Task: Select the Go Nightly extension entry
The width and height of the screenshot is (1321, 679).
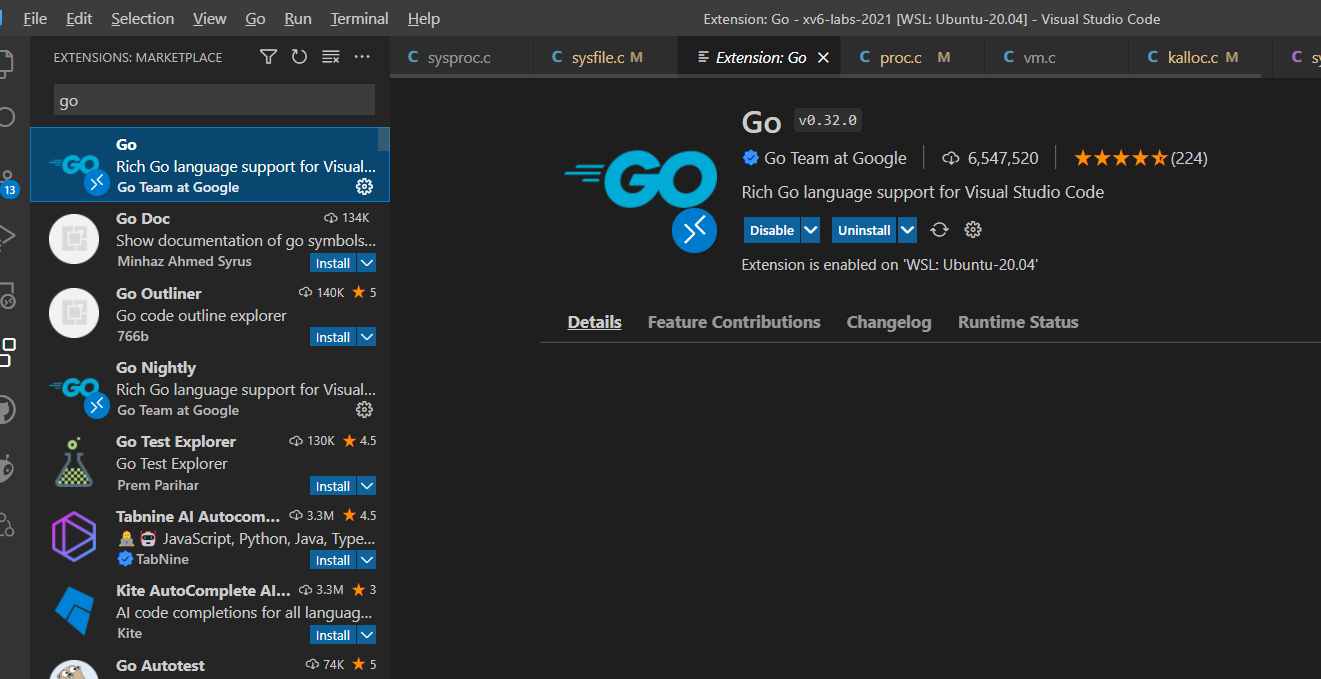Action: tap(210, 389)
